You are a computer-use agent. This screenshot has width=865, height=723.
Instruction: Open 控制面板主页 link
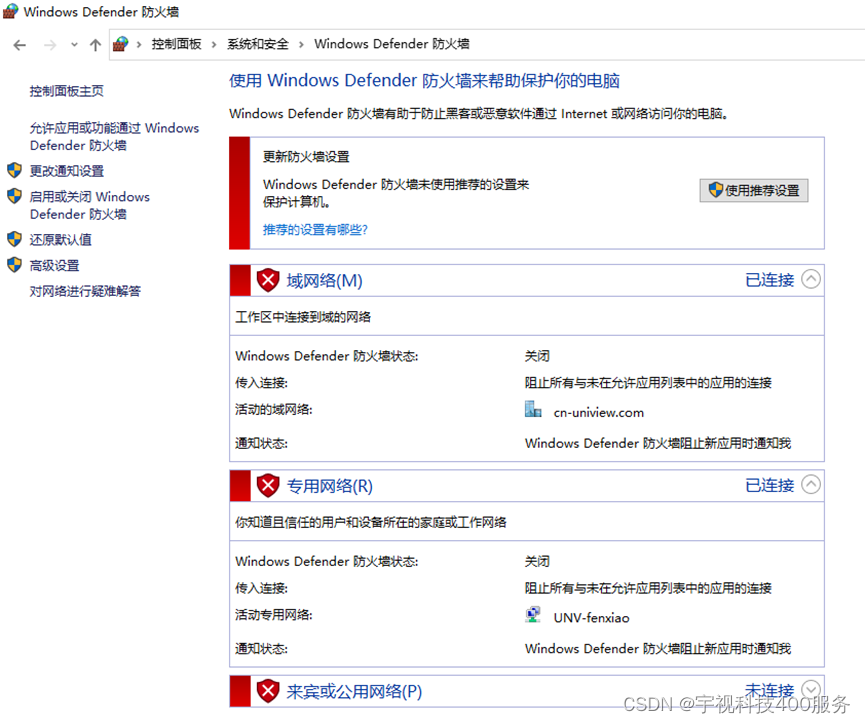[67, 91]
